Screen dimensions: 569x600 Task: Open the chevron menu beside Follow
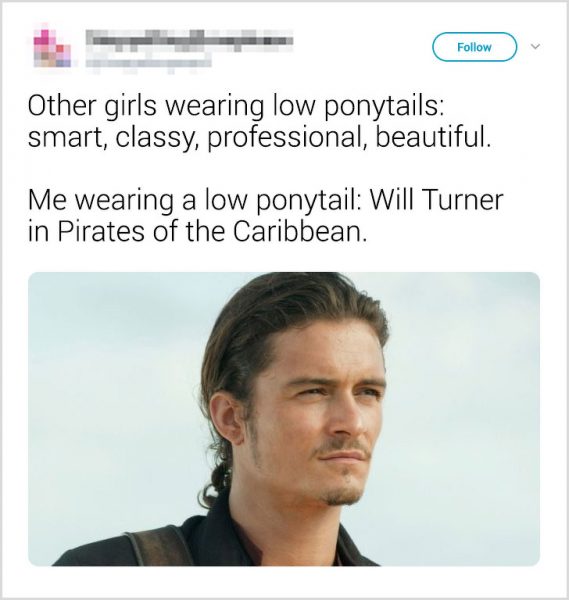coord(536,47)
